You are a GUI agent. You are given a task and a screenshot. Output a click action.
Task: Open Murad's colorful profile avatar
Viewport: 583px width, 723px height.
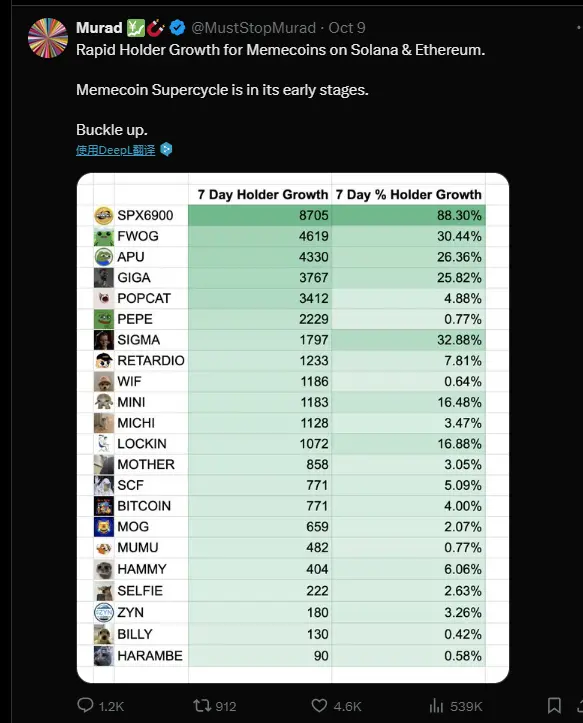[x=48, y=38]
